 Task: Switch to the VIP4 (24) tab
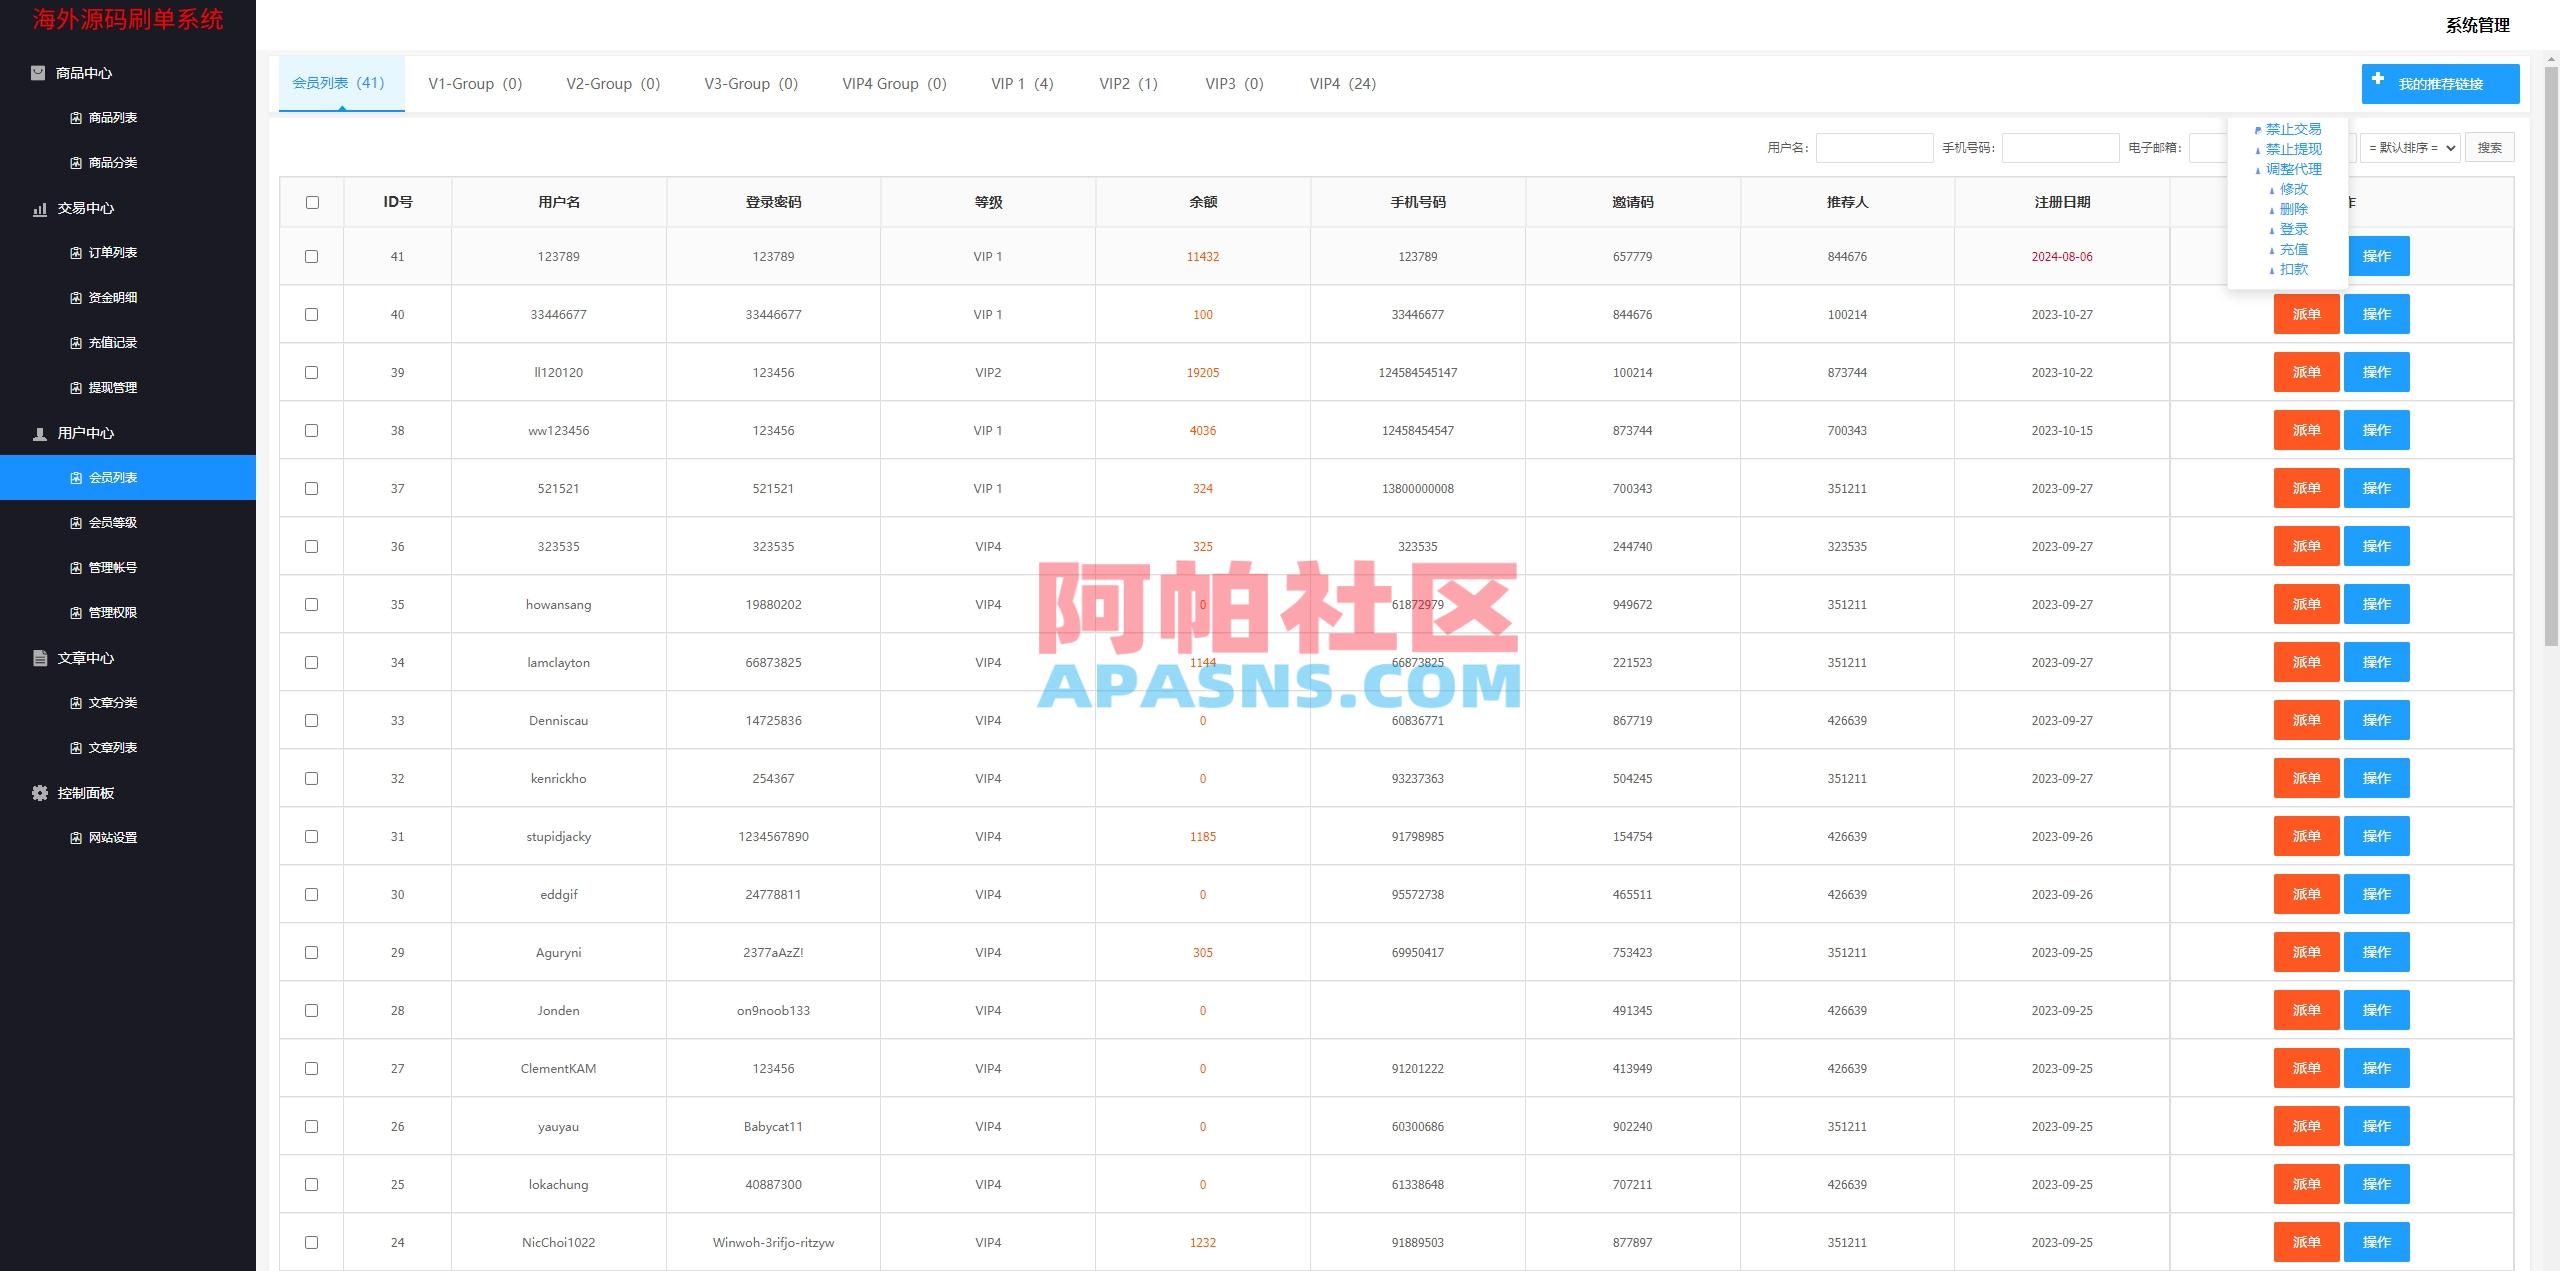coord(1342,83)
